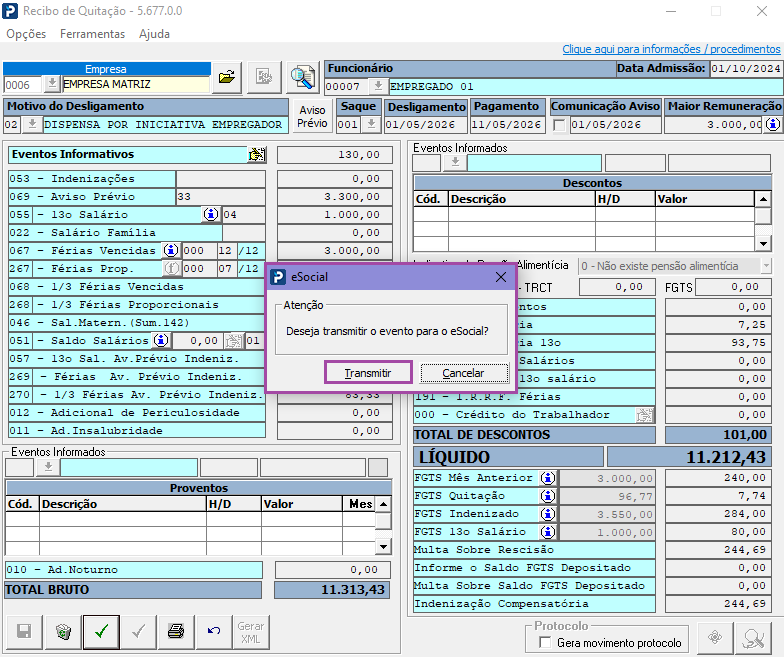Open the Ferramentas menu
784x659 pixels.
point(92,34)
